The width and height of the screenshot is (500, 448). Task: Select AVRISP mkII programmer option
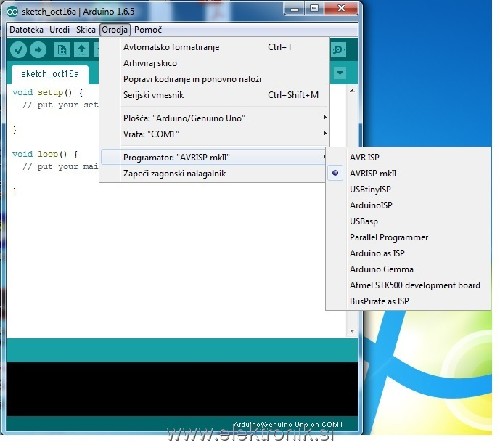[x=408, y=173]
